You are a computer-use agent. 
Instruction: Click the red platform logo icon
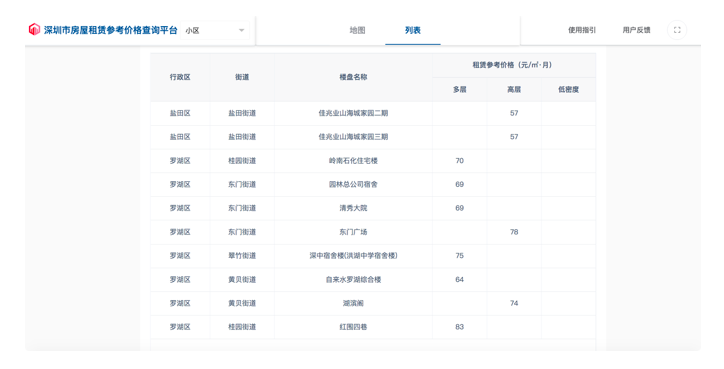point(34,30)
